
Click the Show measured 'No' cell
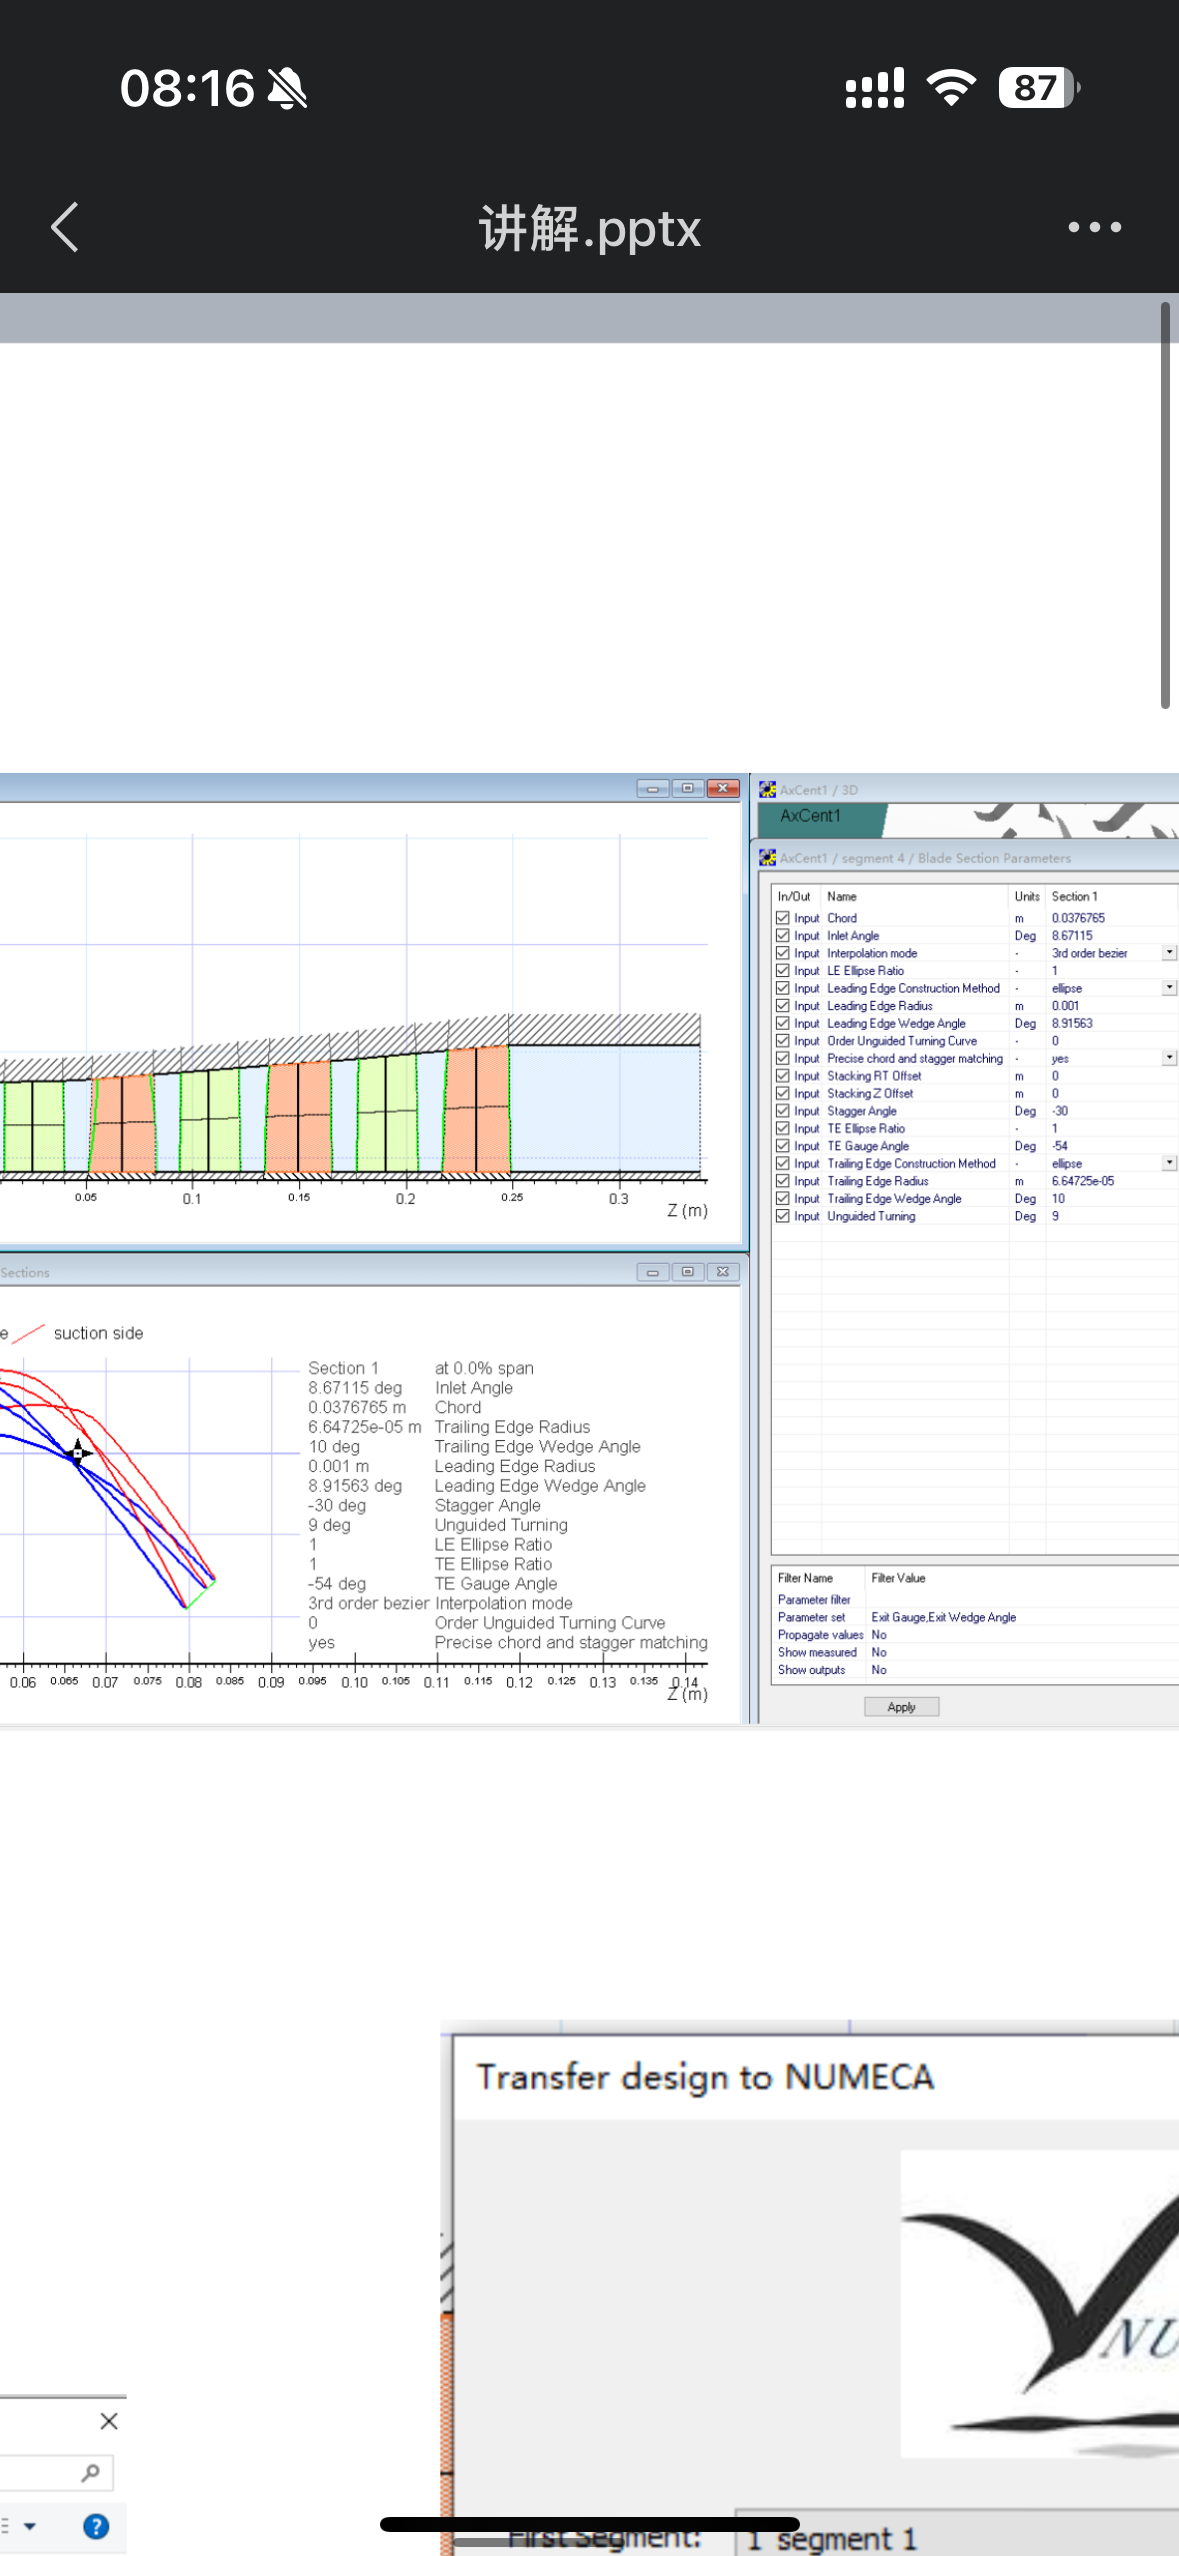(x=879, y=1652)
